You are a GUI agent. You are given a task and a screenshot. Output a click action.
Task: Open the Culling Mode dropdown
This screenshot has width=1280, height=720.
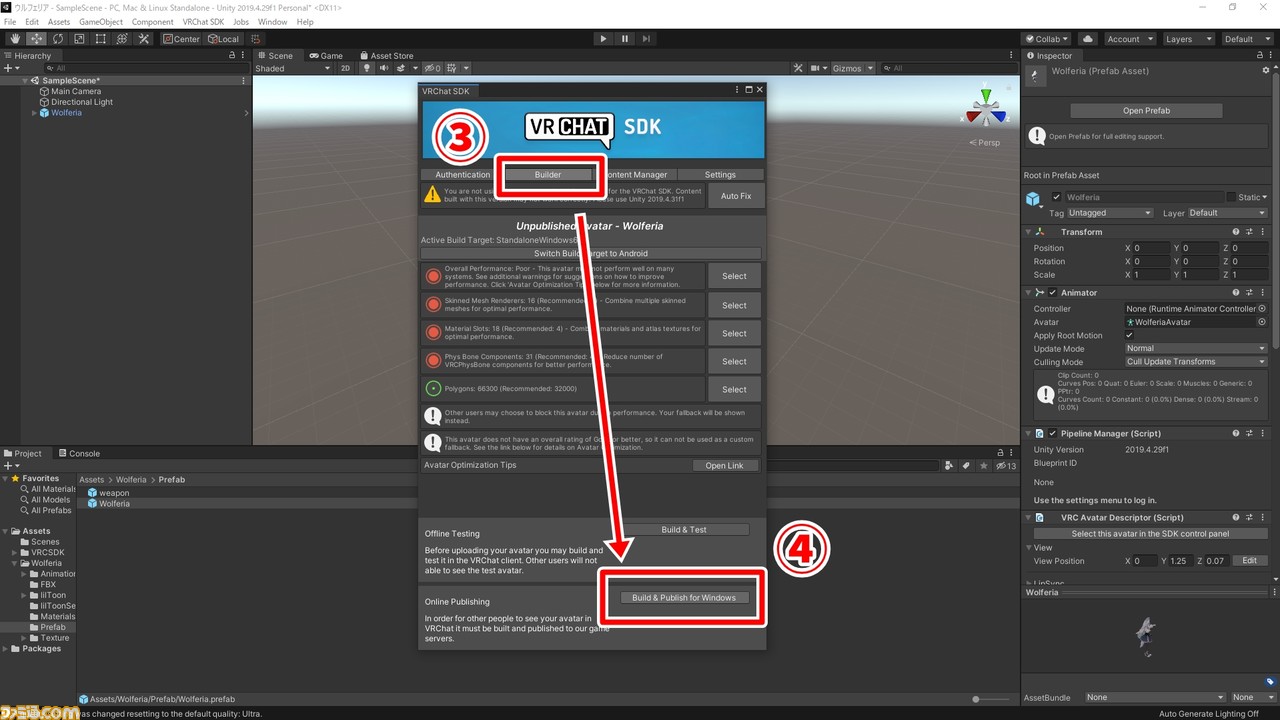(x=1196, y=361)
